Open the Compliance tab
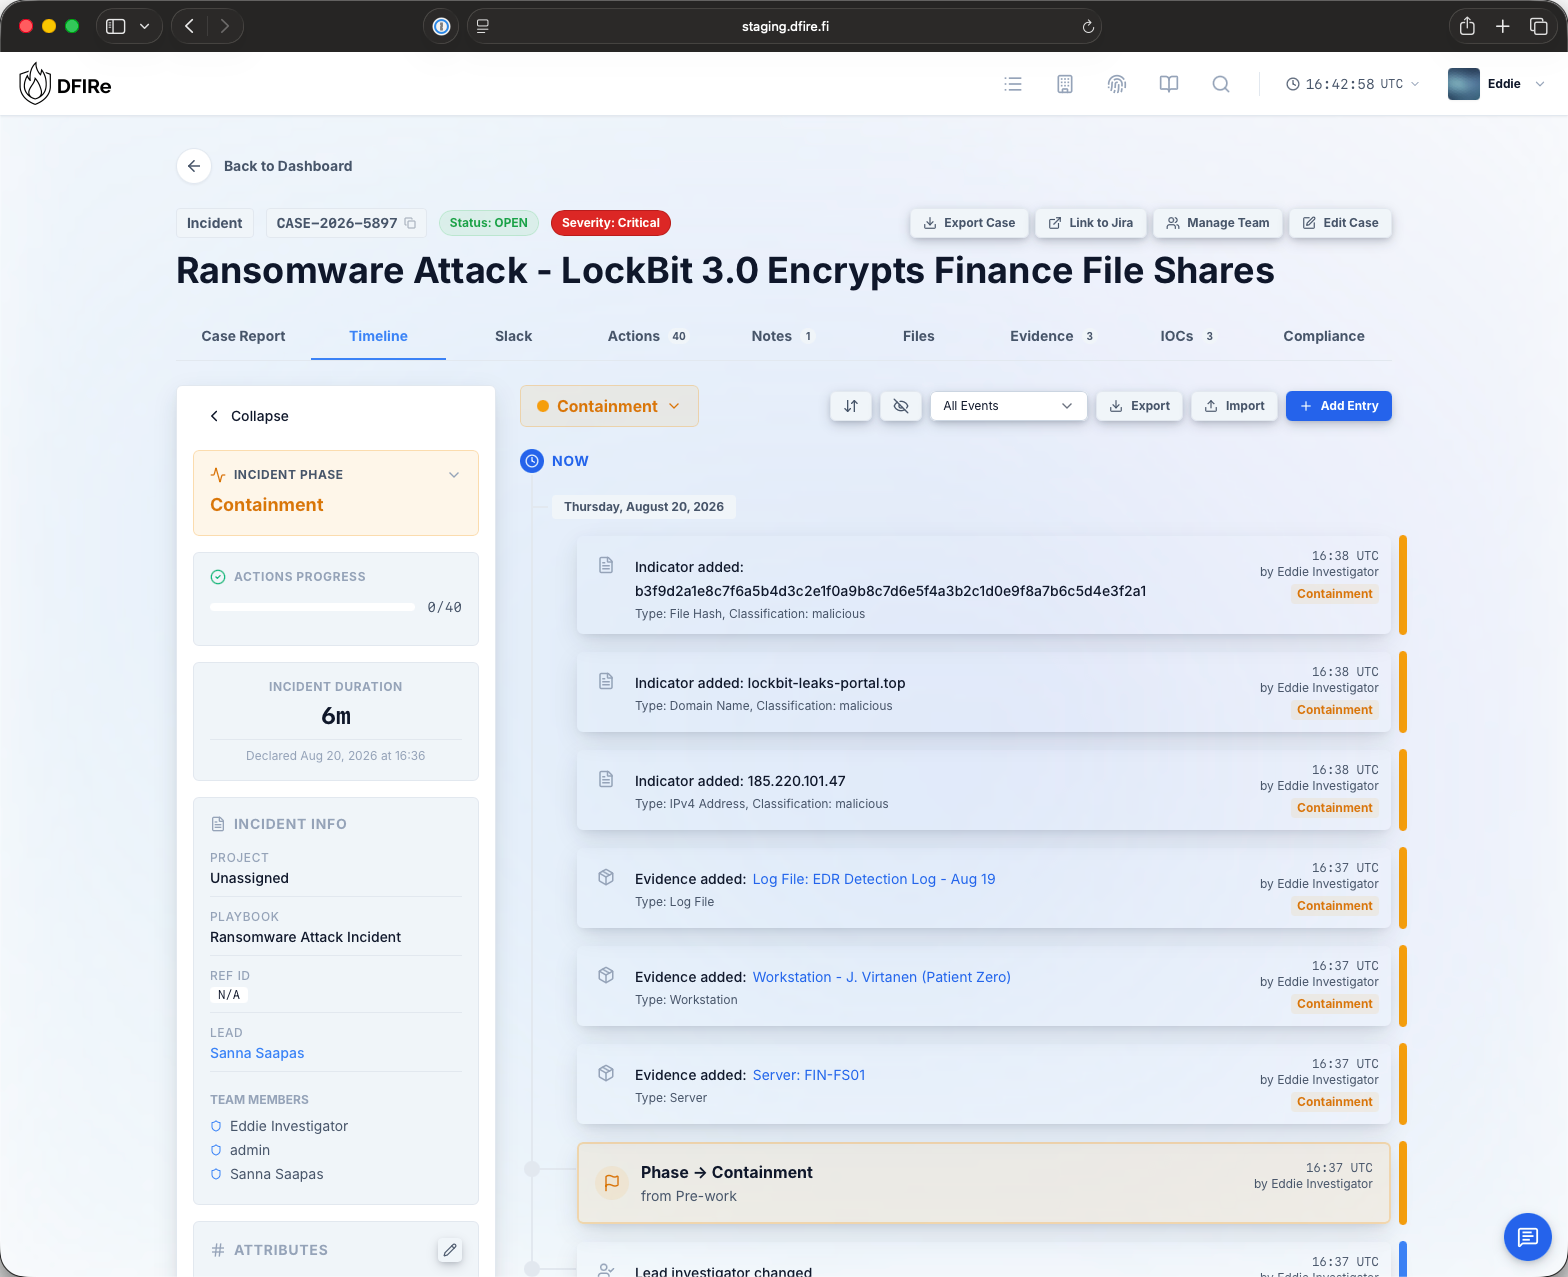 point(1324,336)
